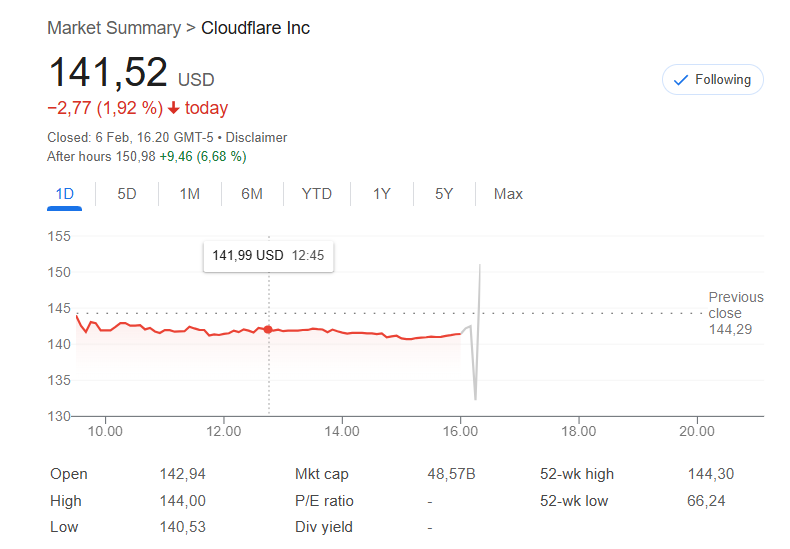Select the 1D time range tab
Image resolution: width=790 pixels, height=549 pixels.
tap(64, 194)
